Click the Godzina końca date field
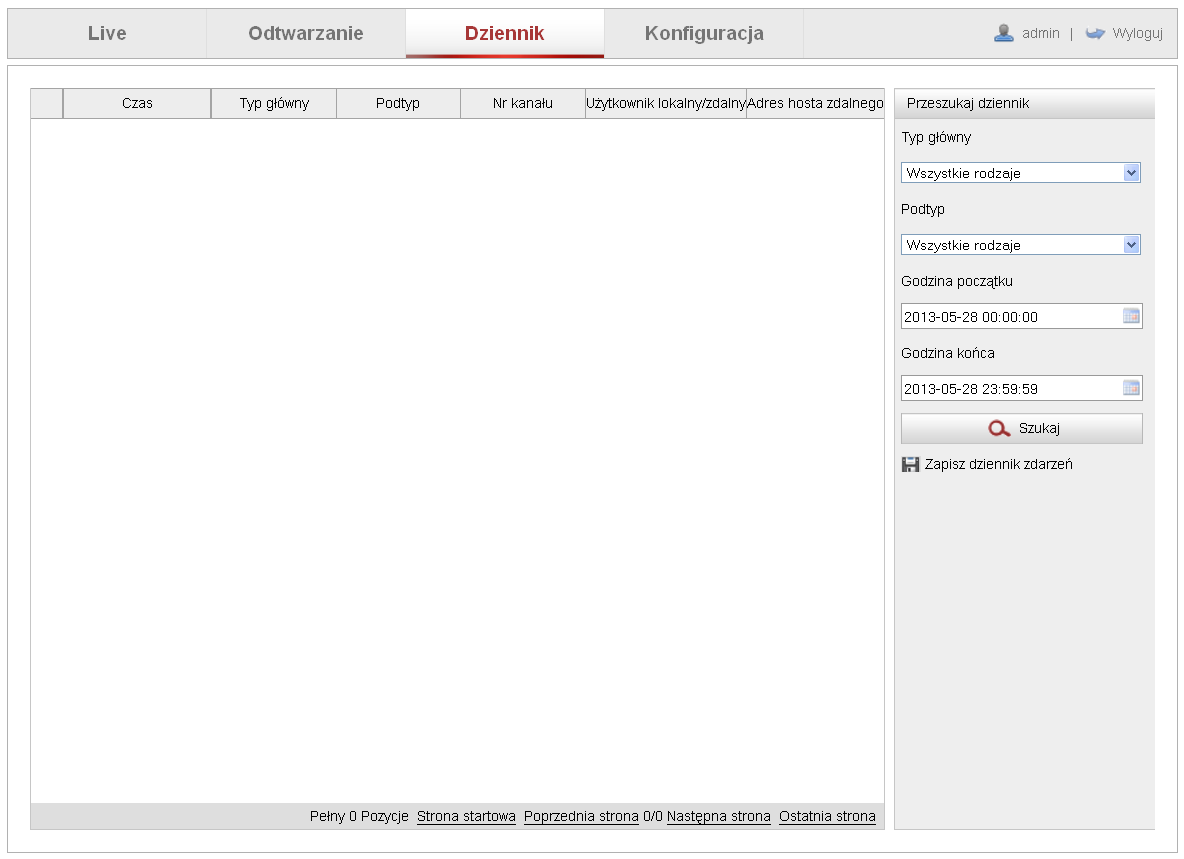The image size is (1184, 859). 1021,388
